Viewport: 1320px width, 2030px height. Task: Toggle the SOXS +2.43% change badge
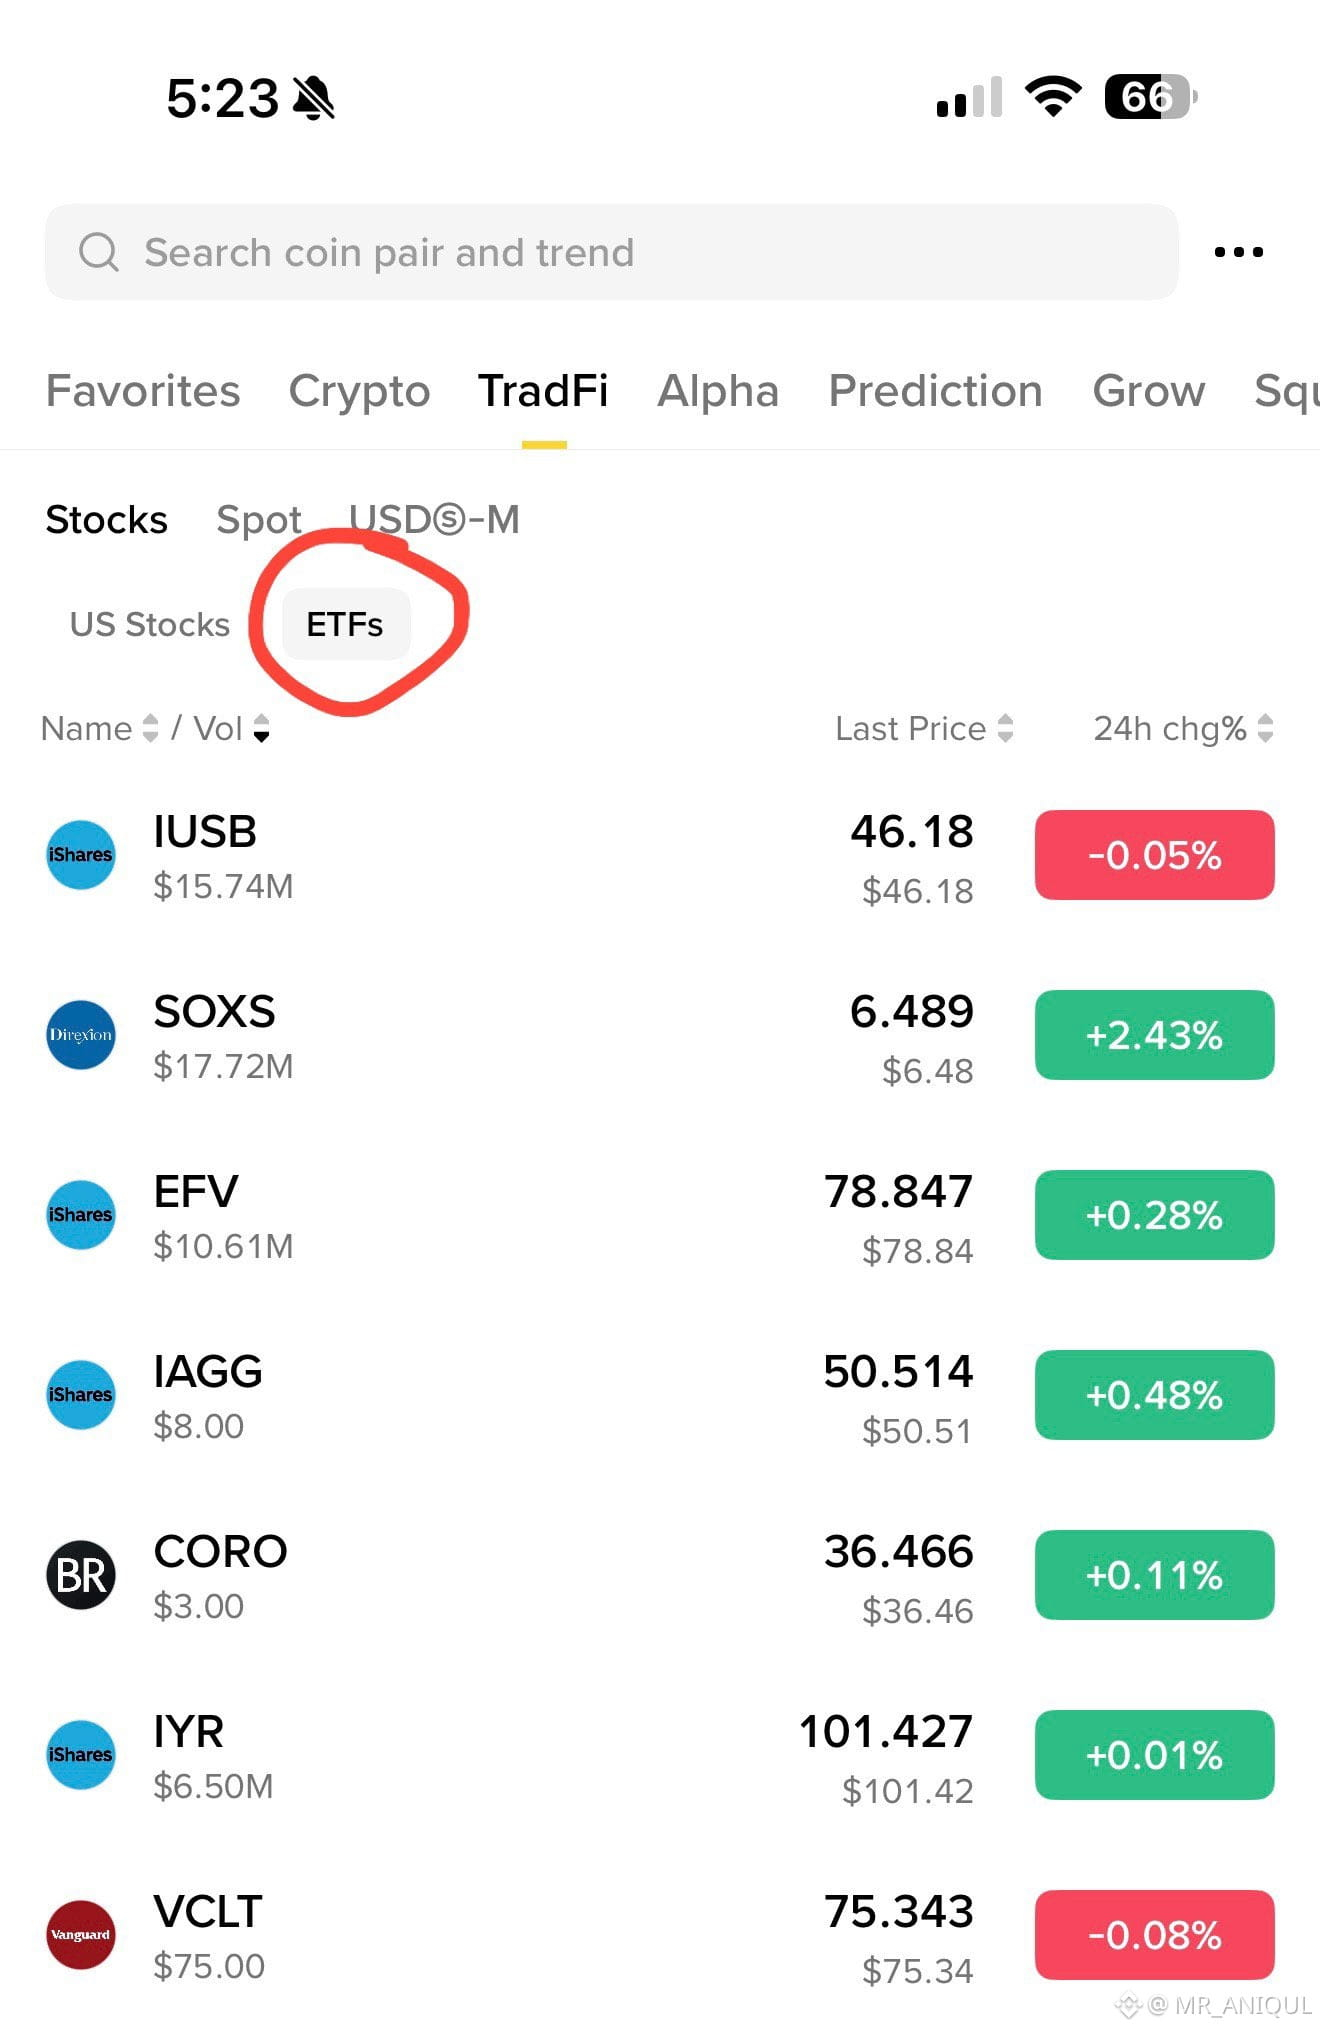(x=1154, y=1035)
